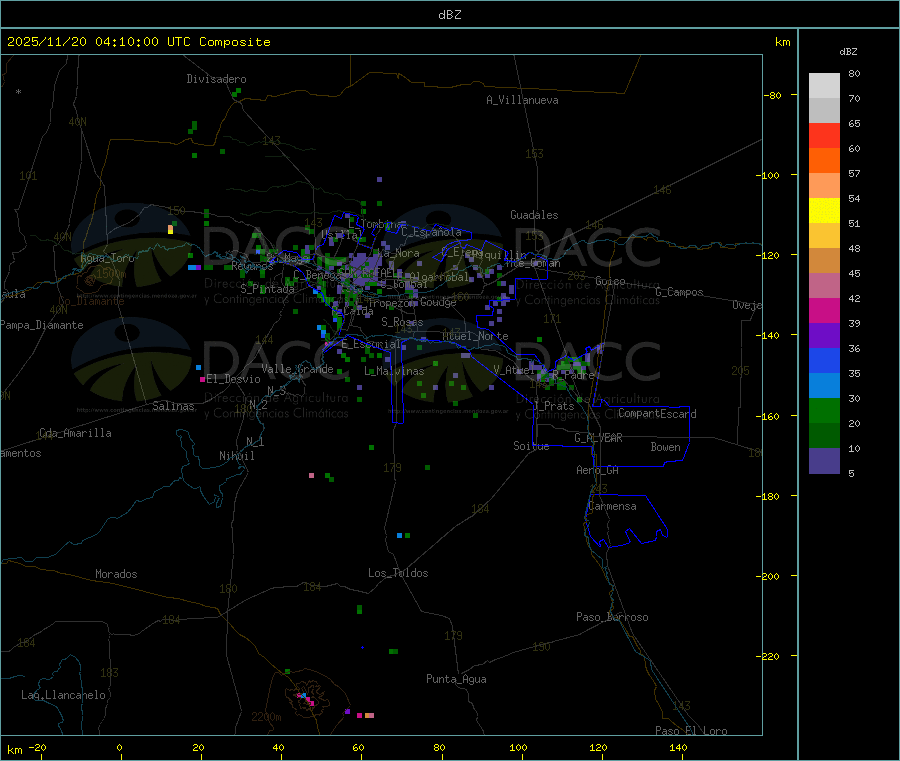900x761 pixels.
Task: Select the -20 tick on the horizontal axis
Action: coord(37,747)
